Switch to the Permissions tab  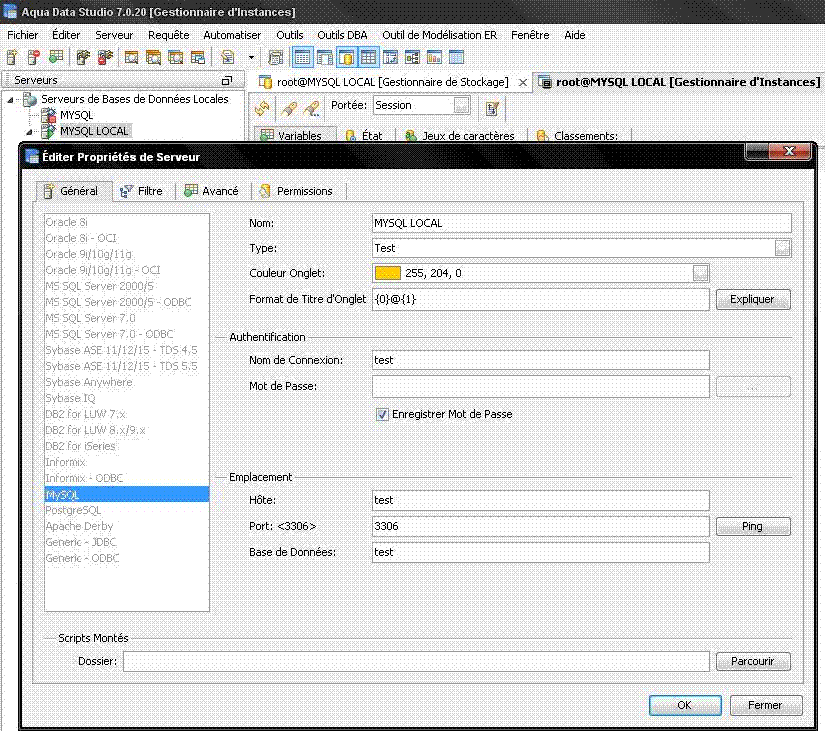coord(297,191)
